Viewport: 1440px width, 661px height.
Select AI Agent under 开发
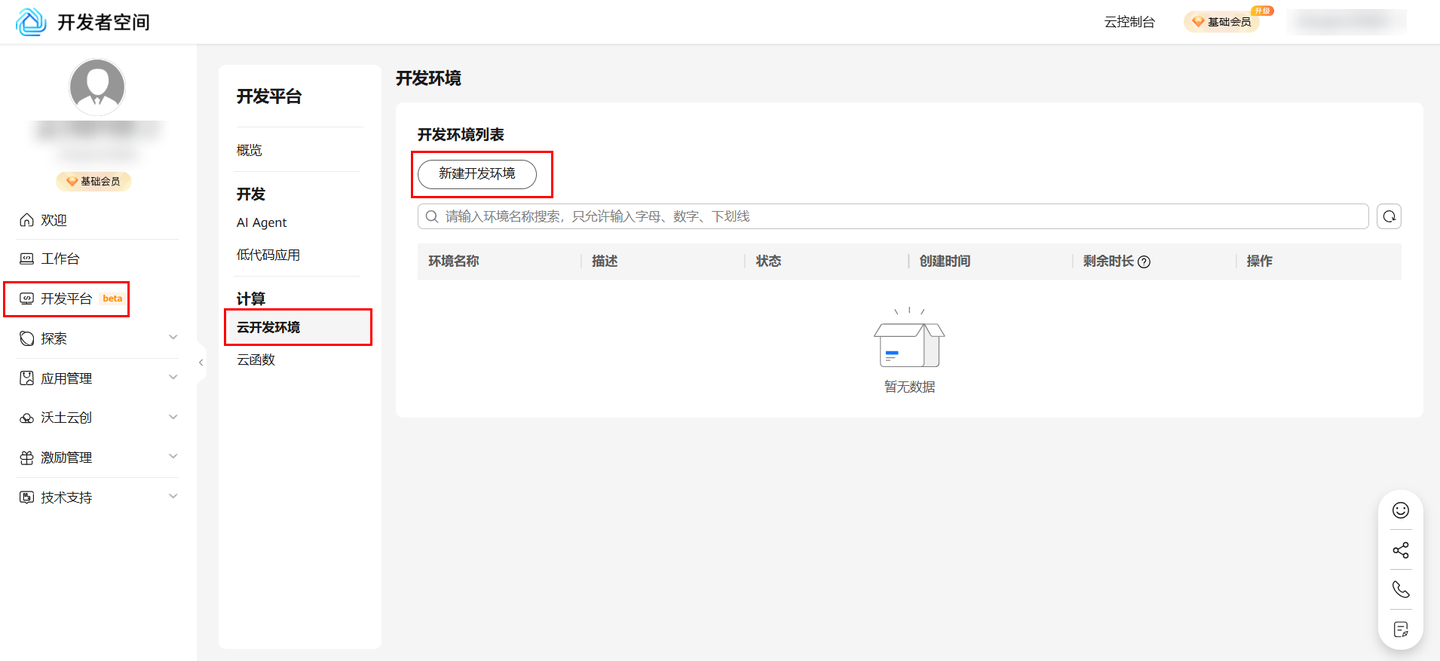click(262, 222)
